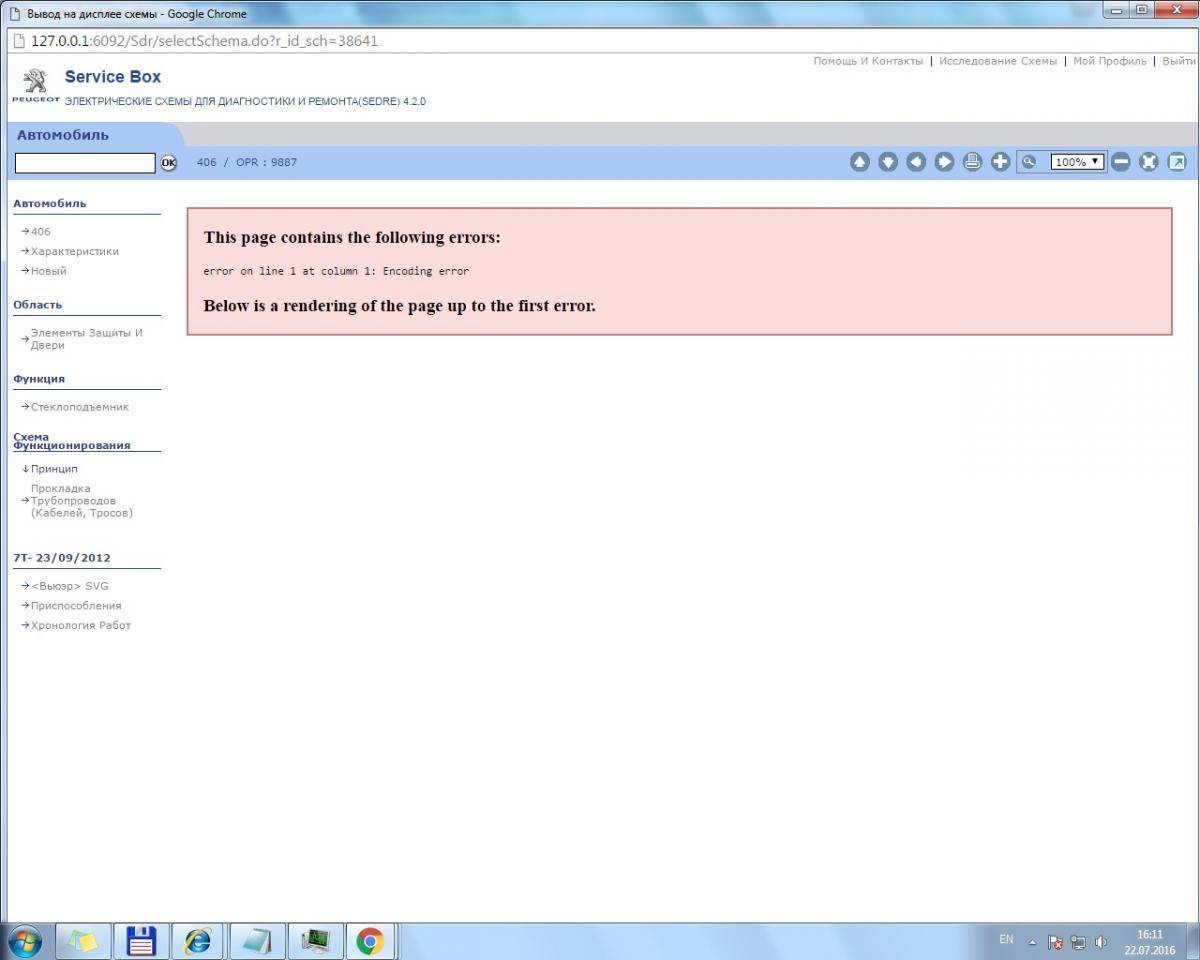This screenshot has height=960, width=1200.
Task: Open Стеклоподъемник function item
Action: [79, 407]
